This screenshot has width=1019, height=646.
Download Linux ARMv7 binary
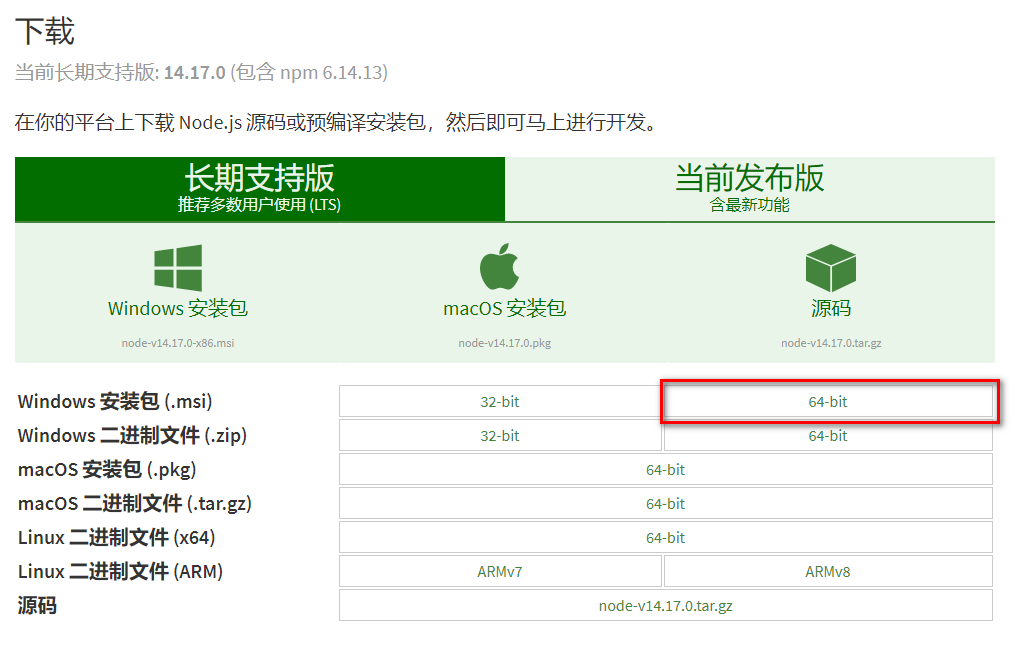tap(500, 571)
